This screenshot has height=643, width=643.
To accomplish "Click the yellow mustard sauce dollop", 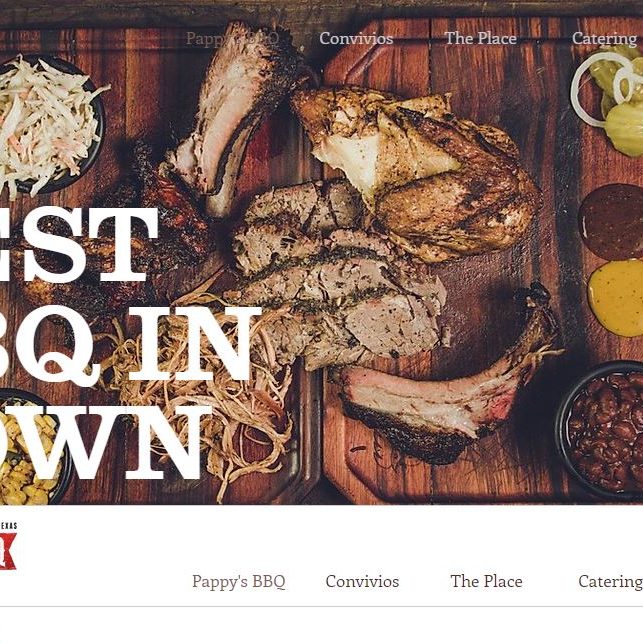I will tap(615, 299).
